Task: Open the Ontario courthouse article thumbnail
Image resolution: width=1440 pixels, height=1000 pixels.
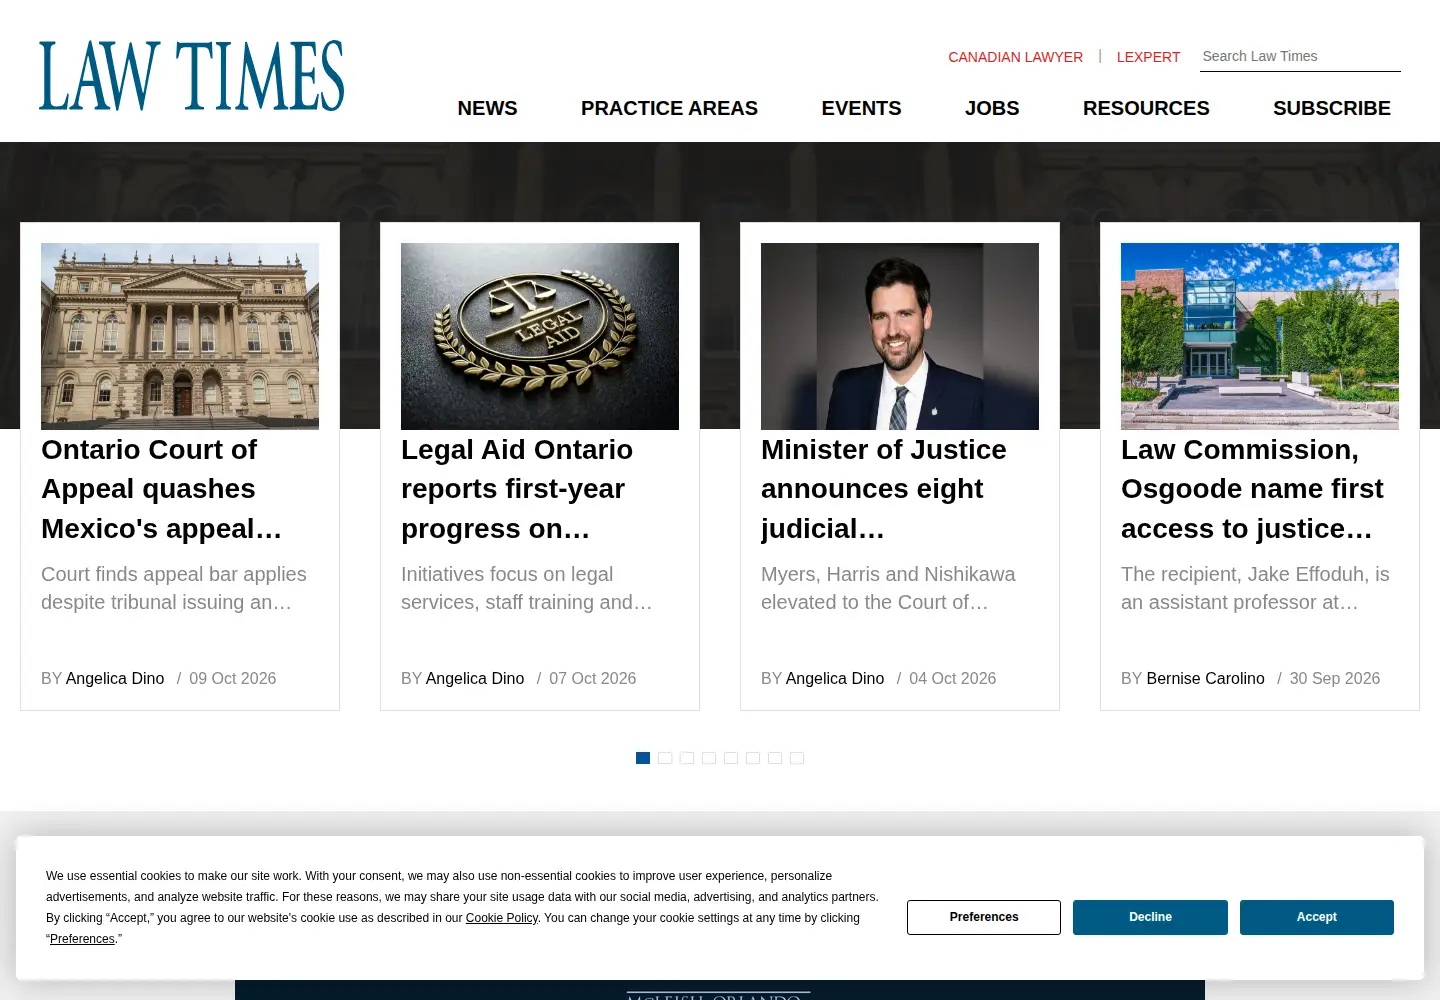Action: click(180, 336)
